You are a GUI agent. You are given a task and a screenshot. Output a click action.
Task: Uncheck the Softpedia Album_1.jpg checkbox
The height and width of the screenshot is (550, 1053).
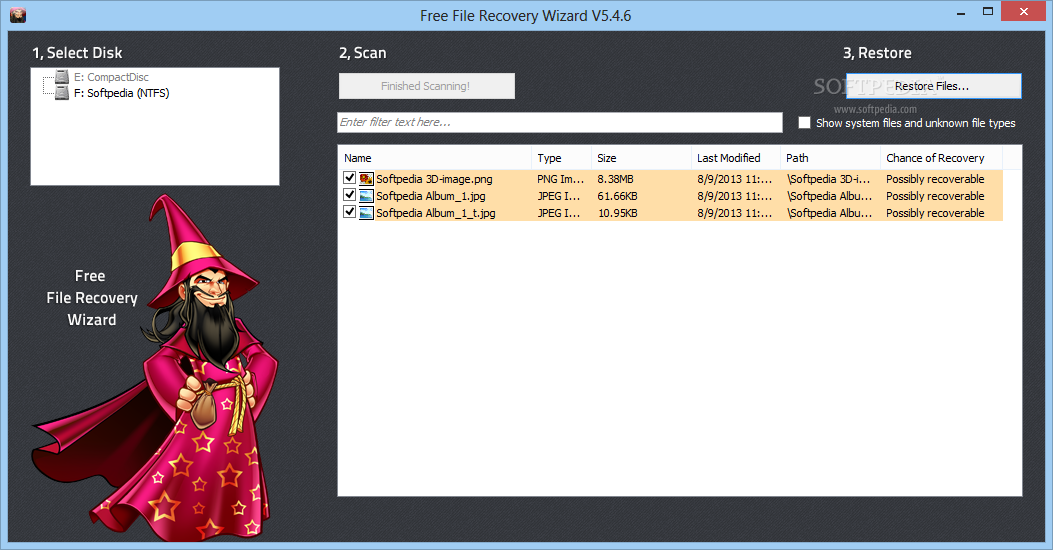point(349,195)
